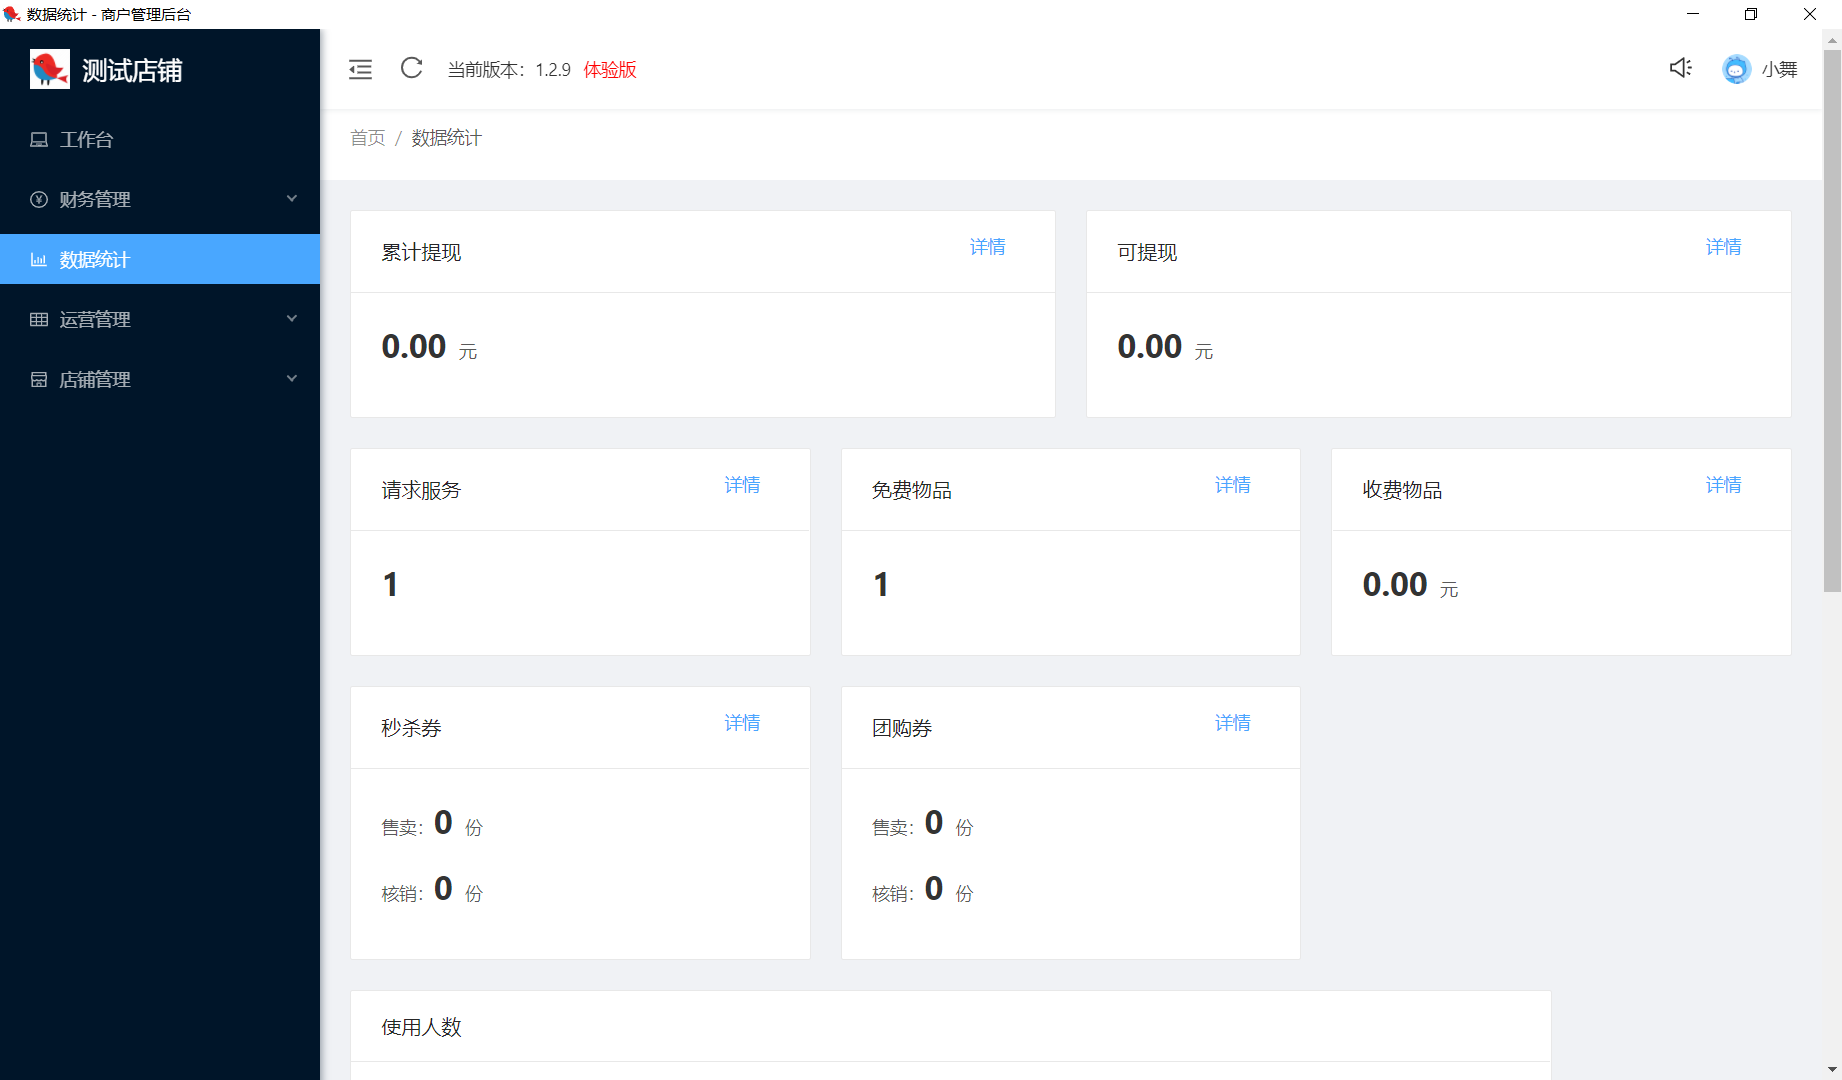View 详情 for 请求服务 card
The image size is (1842, 1080).
(x=742, y=485)
